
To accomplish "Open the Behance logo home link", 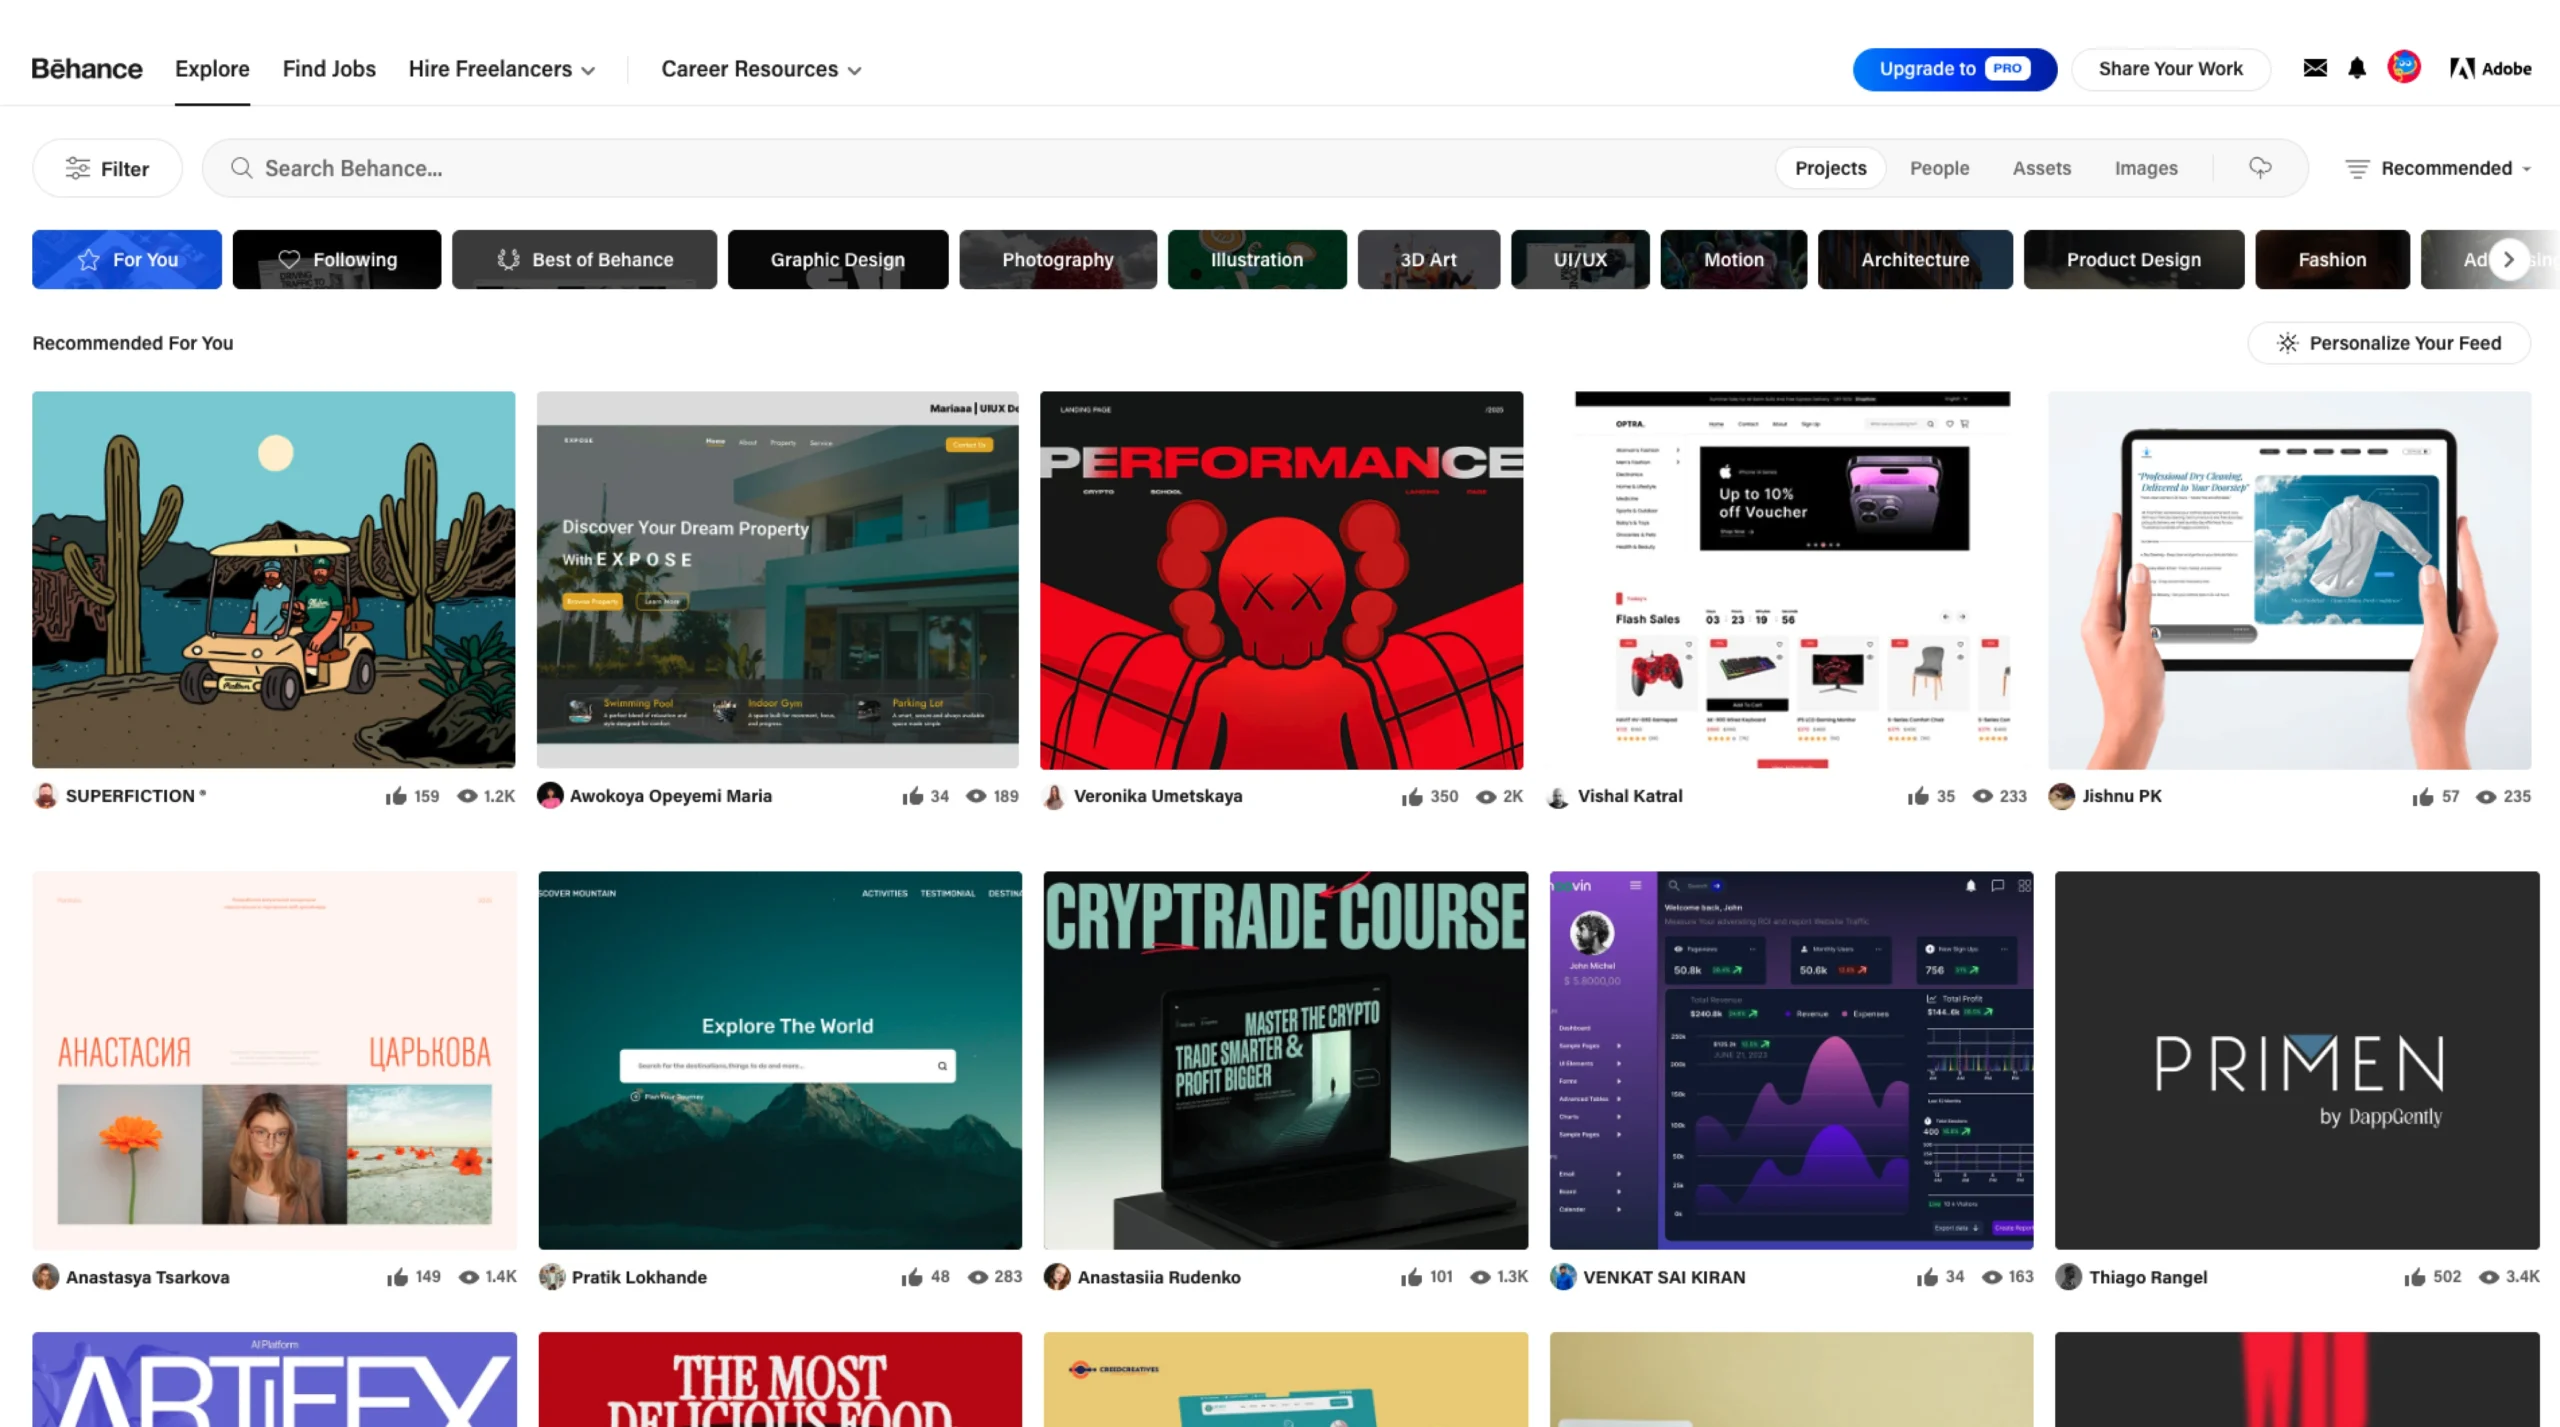I will [x=87, y=68].
